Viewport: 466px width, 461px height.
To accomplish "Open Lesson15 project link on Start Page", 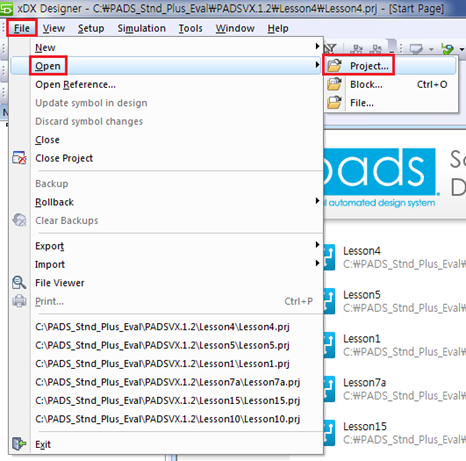I will pos(365,427).
